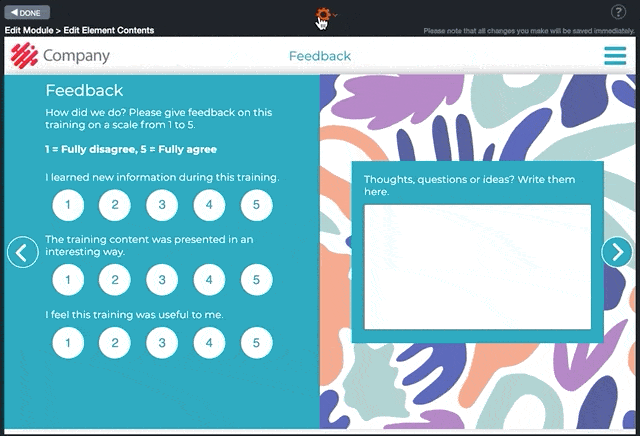This screenshot has height=436, width=640.
Task: Rate 2 for training was useful
Action: pyautogui.click(x=115, y=343)
